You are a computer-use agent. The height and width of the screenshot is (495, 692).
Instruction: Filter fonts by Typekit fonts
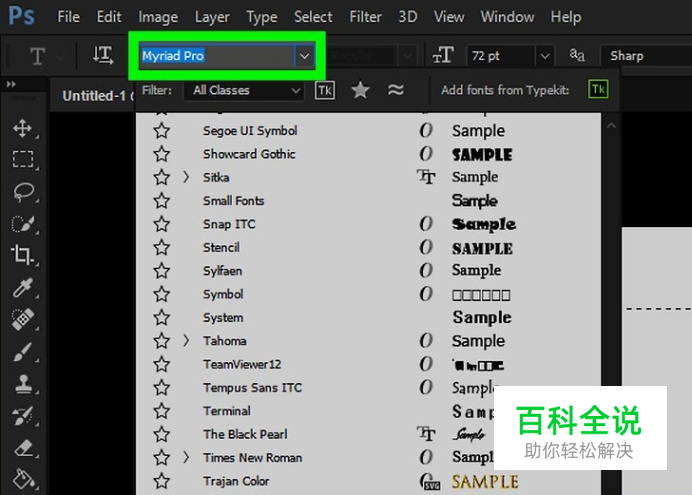tap(324, 90)
